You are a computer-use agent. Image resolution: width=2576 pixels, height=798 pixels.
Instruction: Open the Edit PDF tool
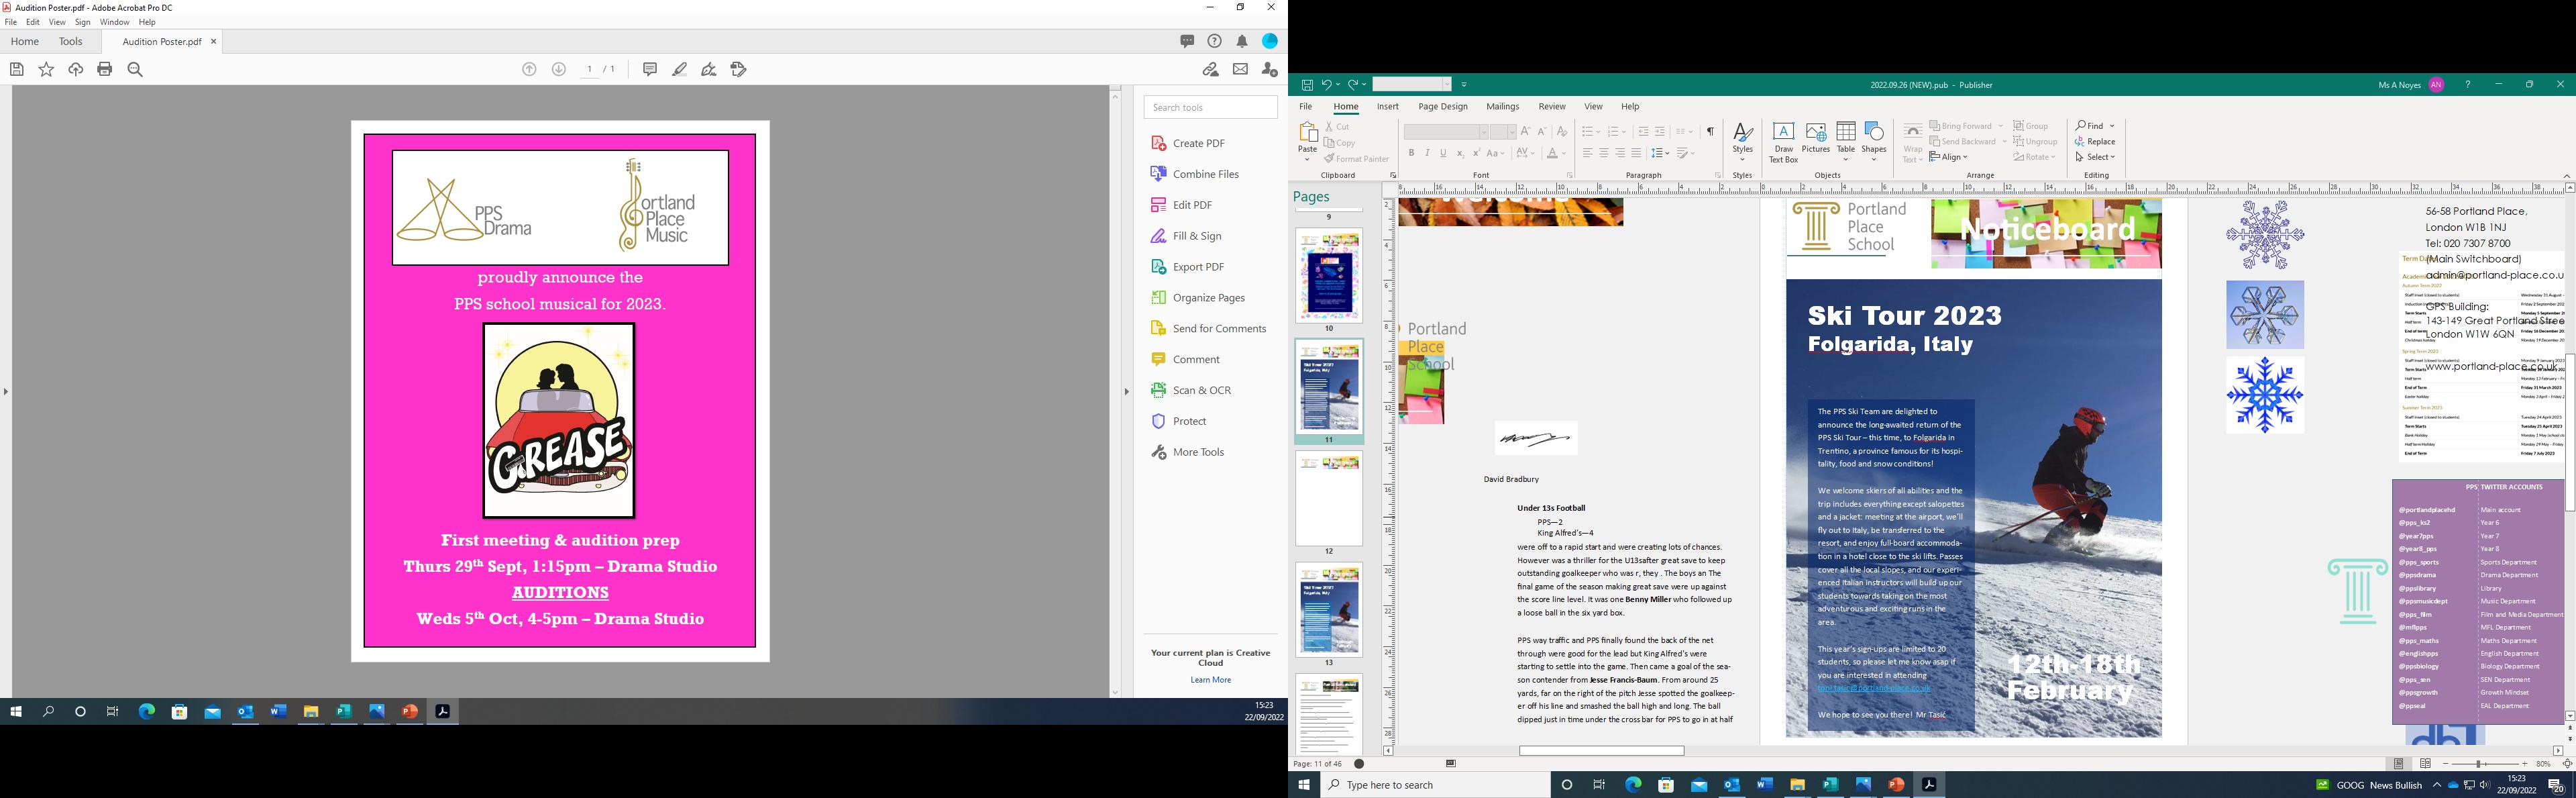(x=1191, y=205)
